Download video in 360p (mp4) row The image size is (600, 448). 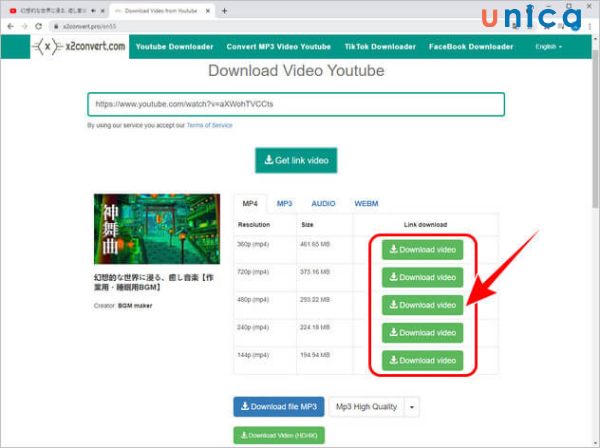coord(422,250)
